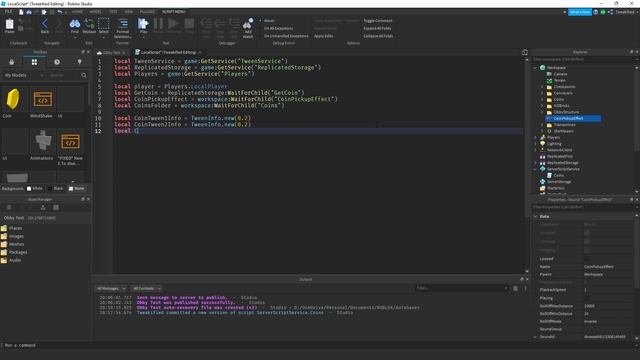Open the My Models dropdown
The image size is (640, 360).
pyautogui.click(x=23, y=76)
